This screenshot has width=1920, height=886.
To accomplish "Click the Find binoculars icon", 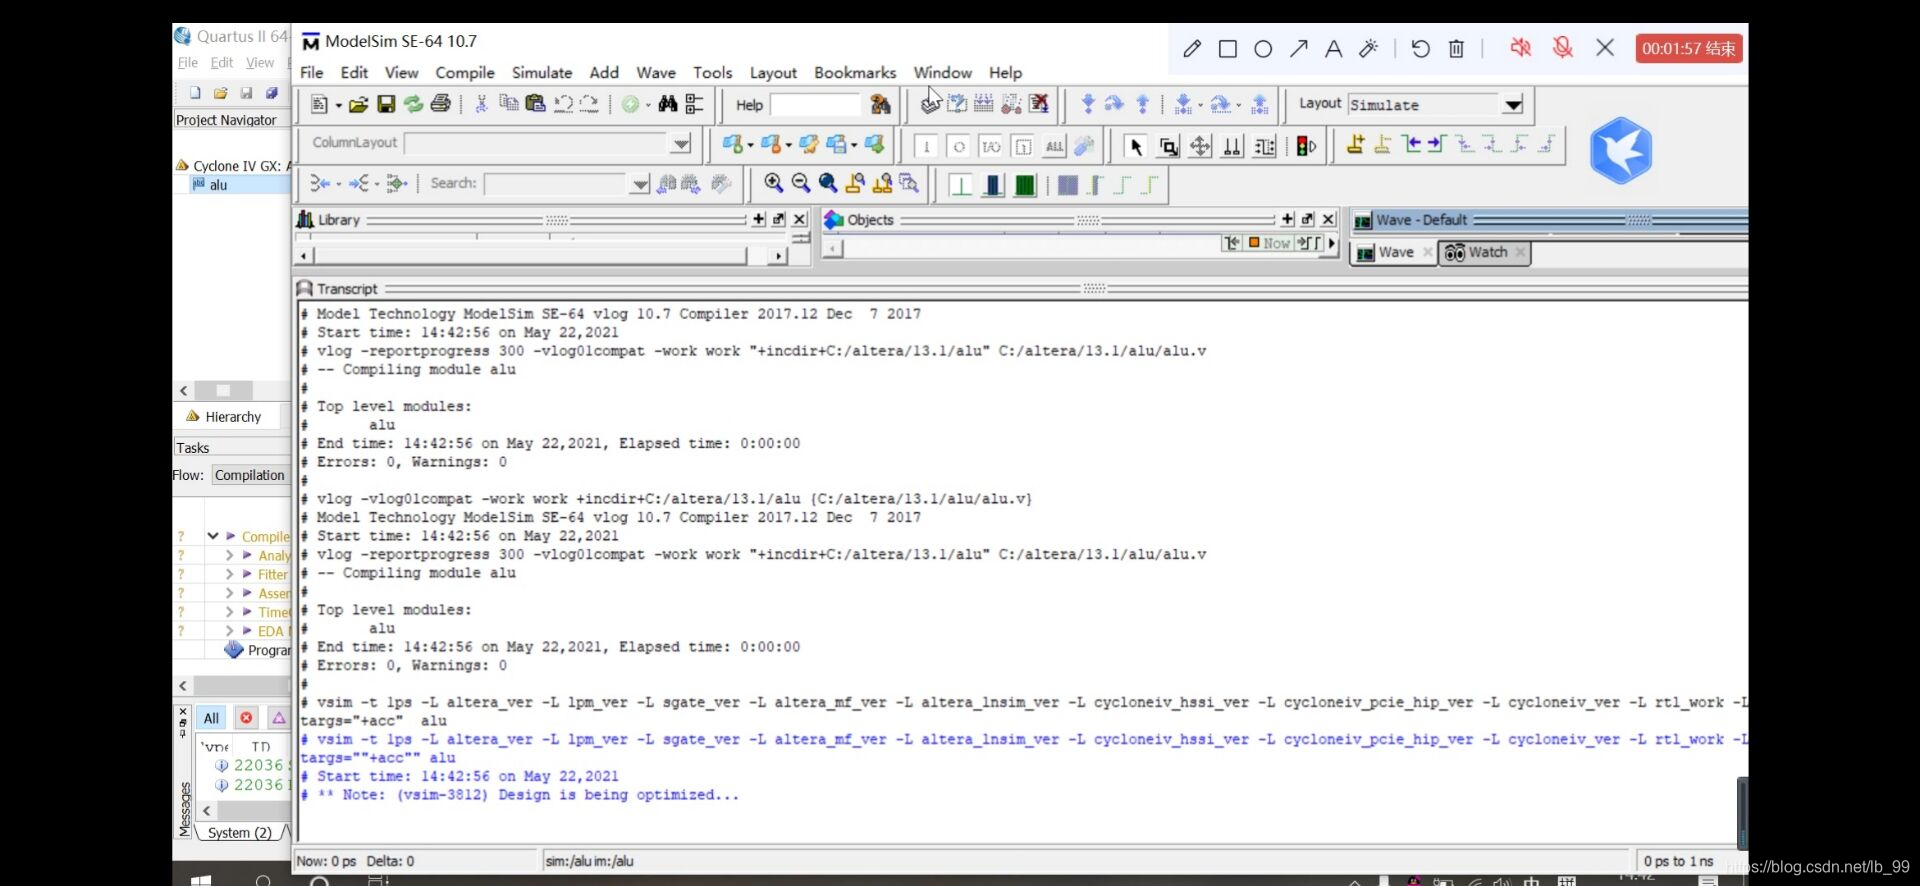I will 667,104.
